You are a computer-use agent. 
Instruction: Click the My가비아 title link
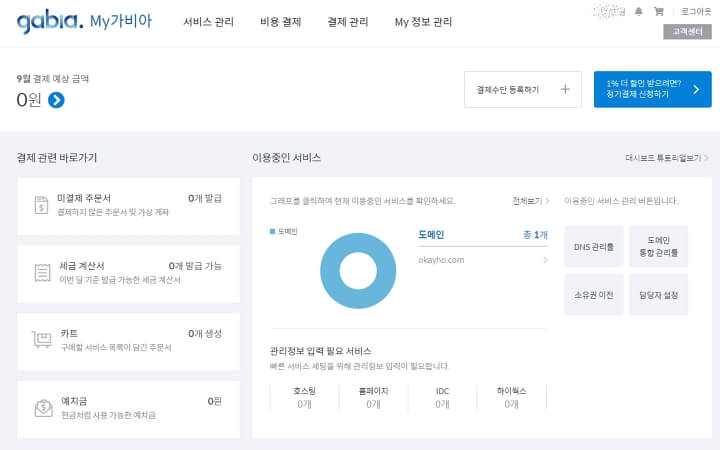pos(121,21)
